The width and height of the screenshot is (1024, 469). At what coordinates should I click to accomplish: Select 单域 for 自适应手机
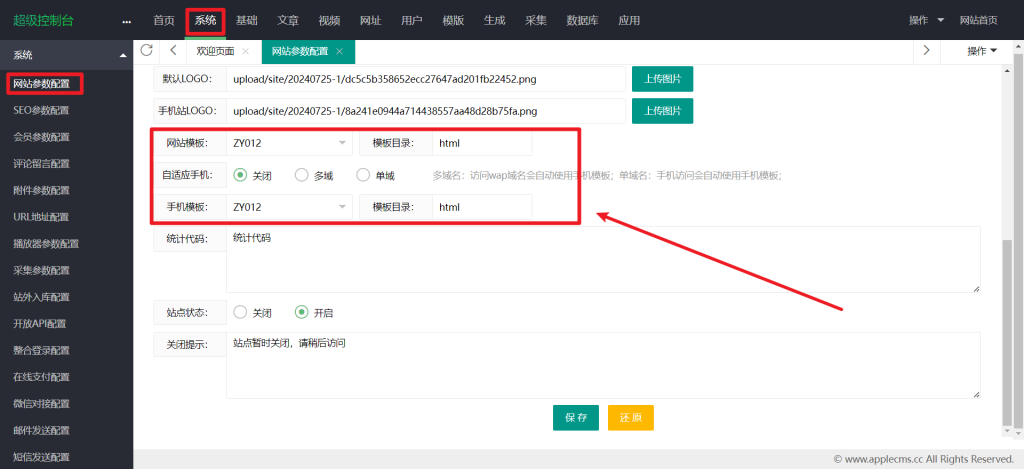coord(364,175)
